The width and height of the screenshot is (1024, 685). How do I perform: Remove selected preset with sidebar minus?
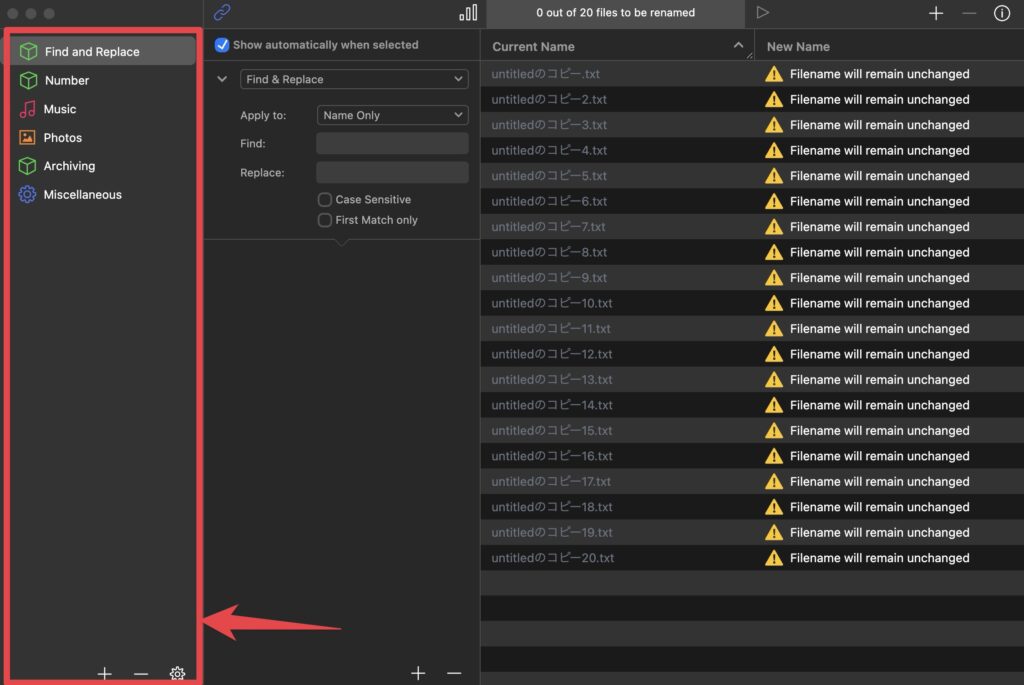click(140, 673)
